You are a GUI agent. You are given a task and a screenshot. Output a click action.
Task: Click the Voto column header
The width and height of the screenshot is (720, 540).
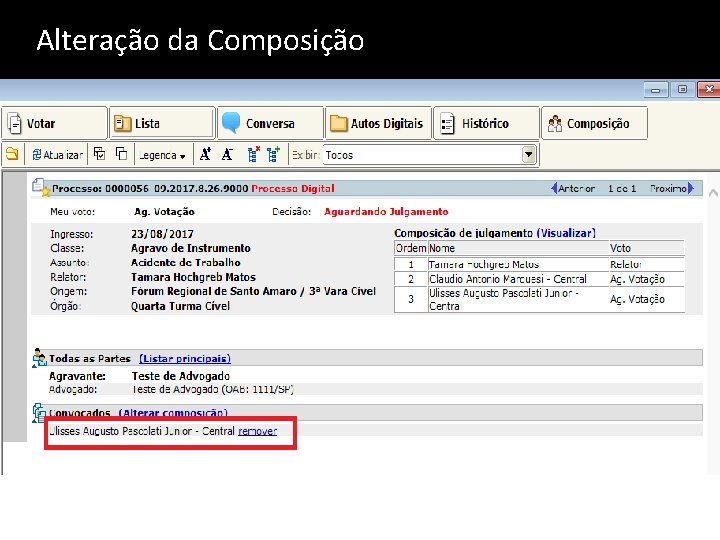[647, 248]
